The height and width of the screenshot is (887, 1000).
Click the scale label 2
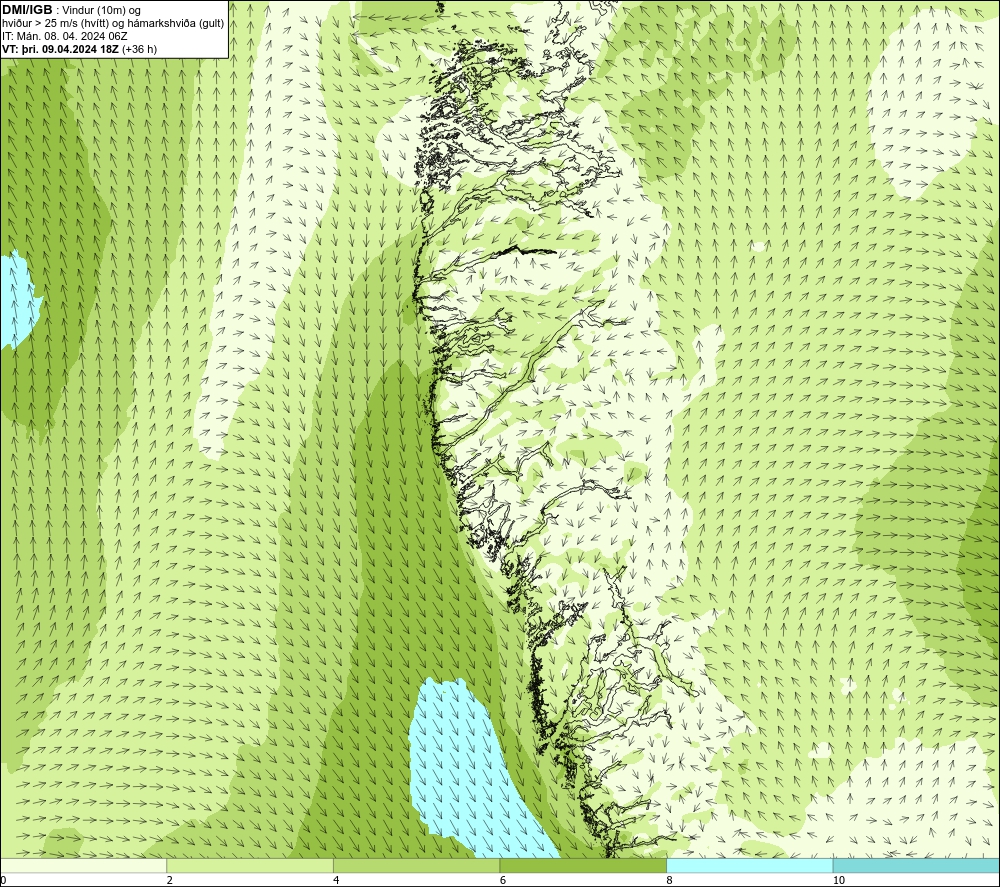pyautogui.click(x=170, y=880)
